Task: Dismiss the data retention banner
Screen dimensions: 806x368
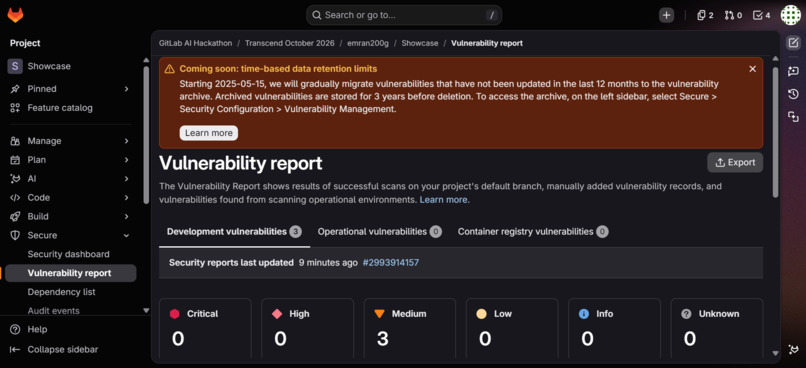Action: click(x=753, y=69)
